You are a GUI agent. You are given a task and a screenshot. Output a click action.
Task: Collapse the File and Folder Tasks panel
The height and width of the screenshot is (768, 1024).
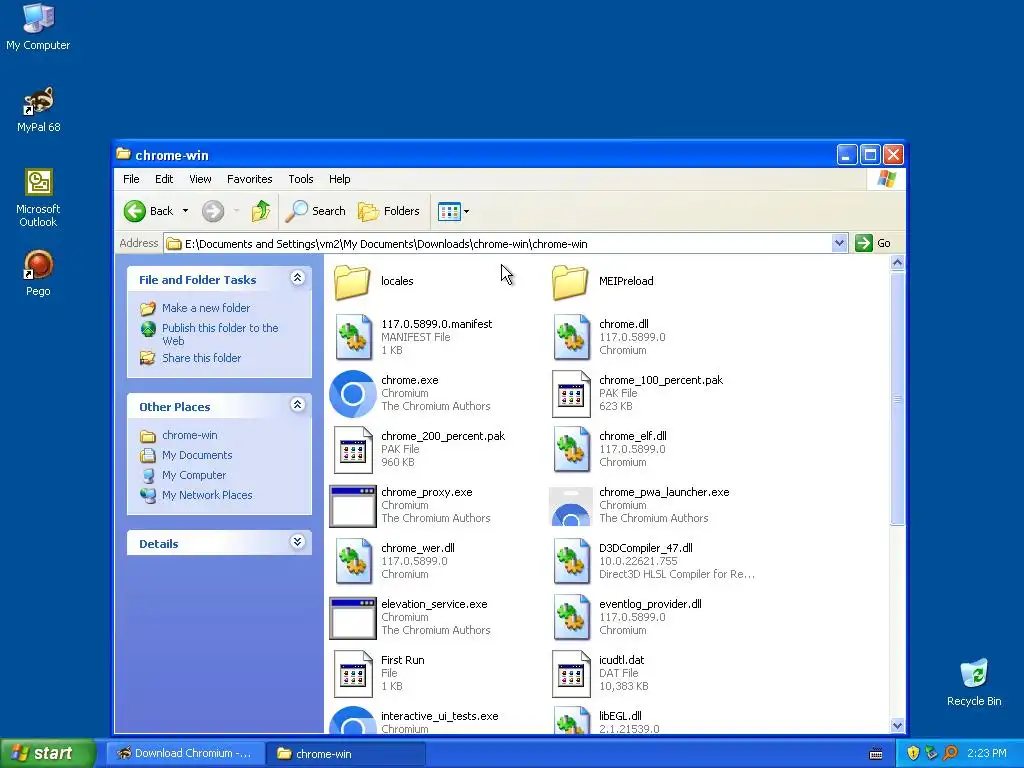297,278
